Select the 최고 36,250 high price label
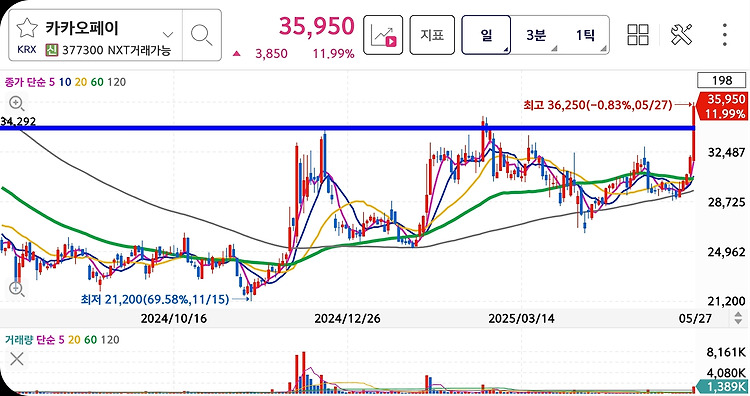The height and width of the screenshot is (396, 750). click(598, 104)
